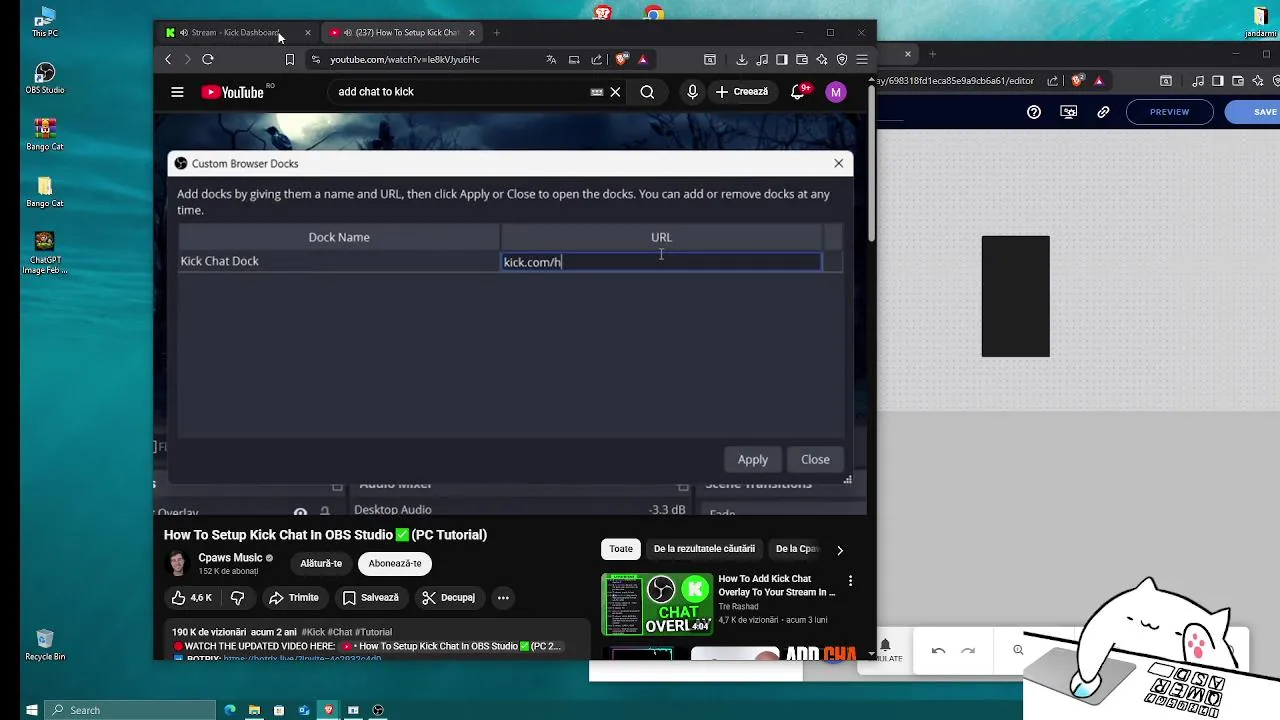Click the PREVIEW button in overlay editor
The image size is (1280, 720).
pyautogui.click(x=1169, y=112)
